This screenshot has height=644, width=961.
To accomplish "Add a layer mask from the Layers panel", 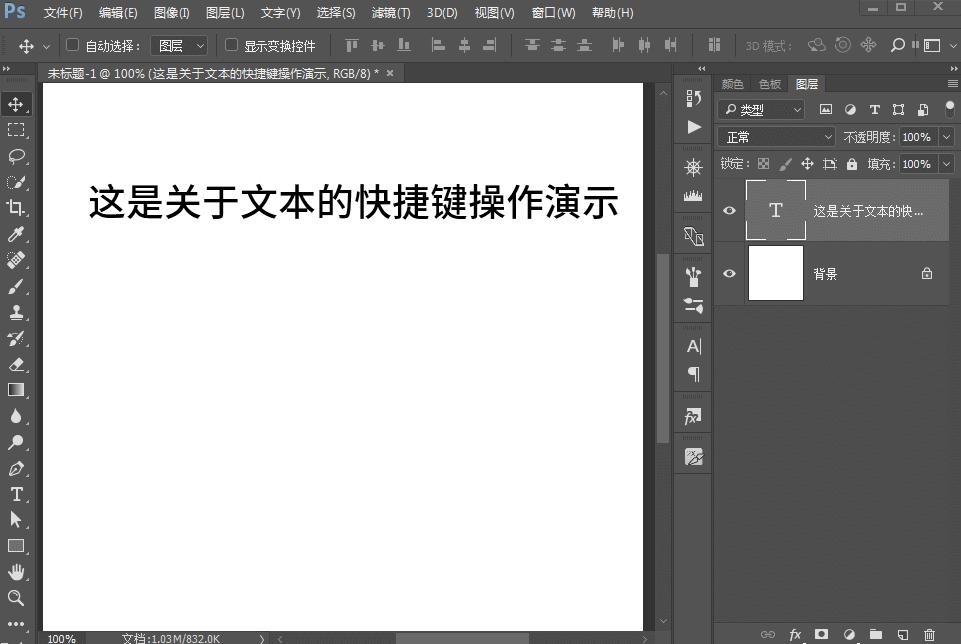I will pos(821,634).
